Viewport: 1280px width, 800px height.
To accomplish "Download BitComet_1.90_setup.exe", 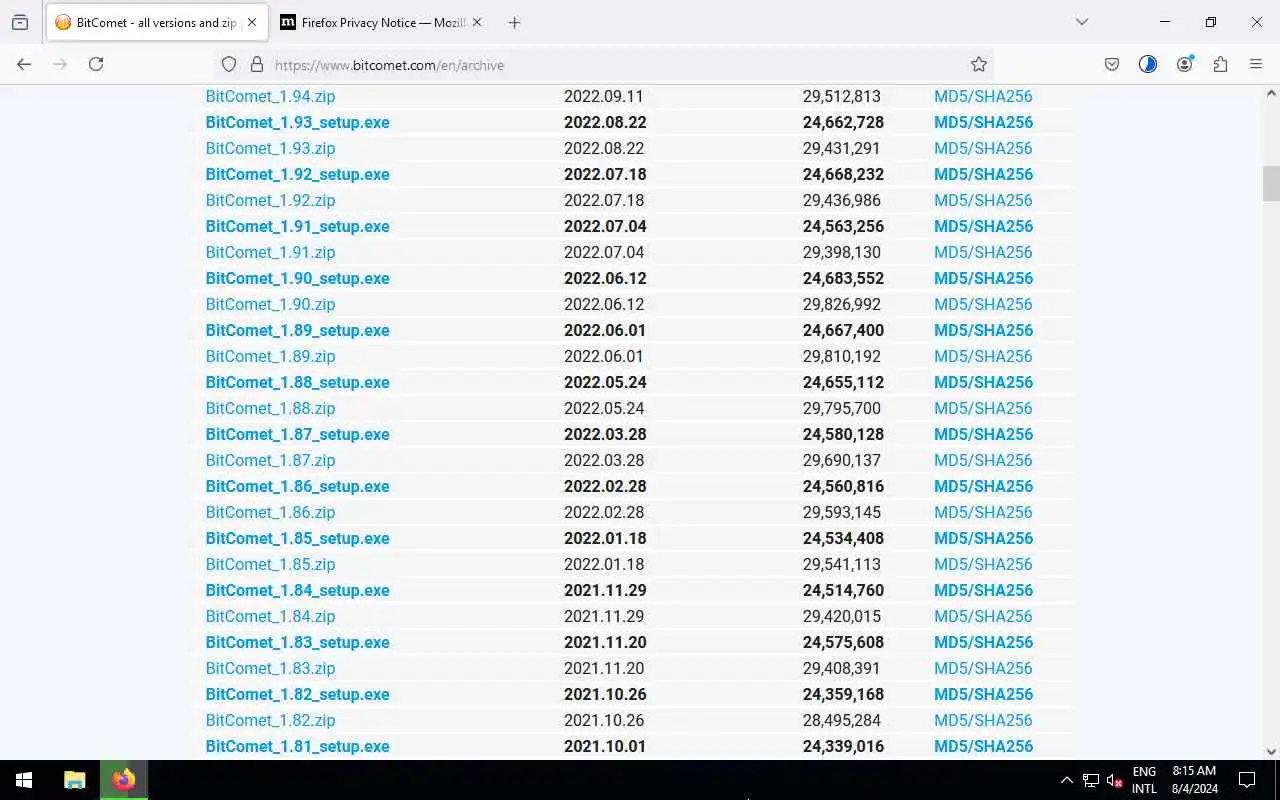I will click(297, 278).
